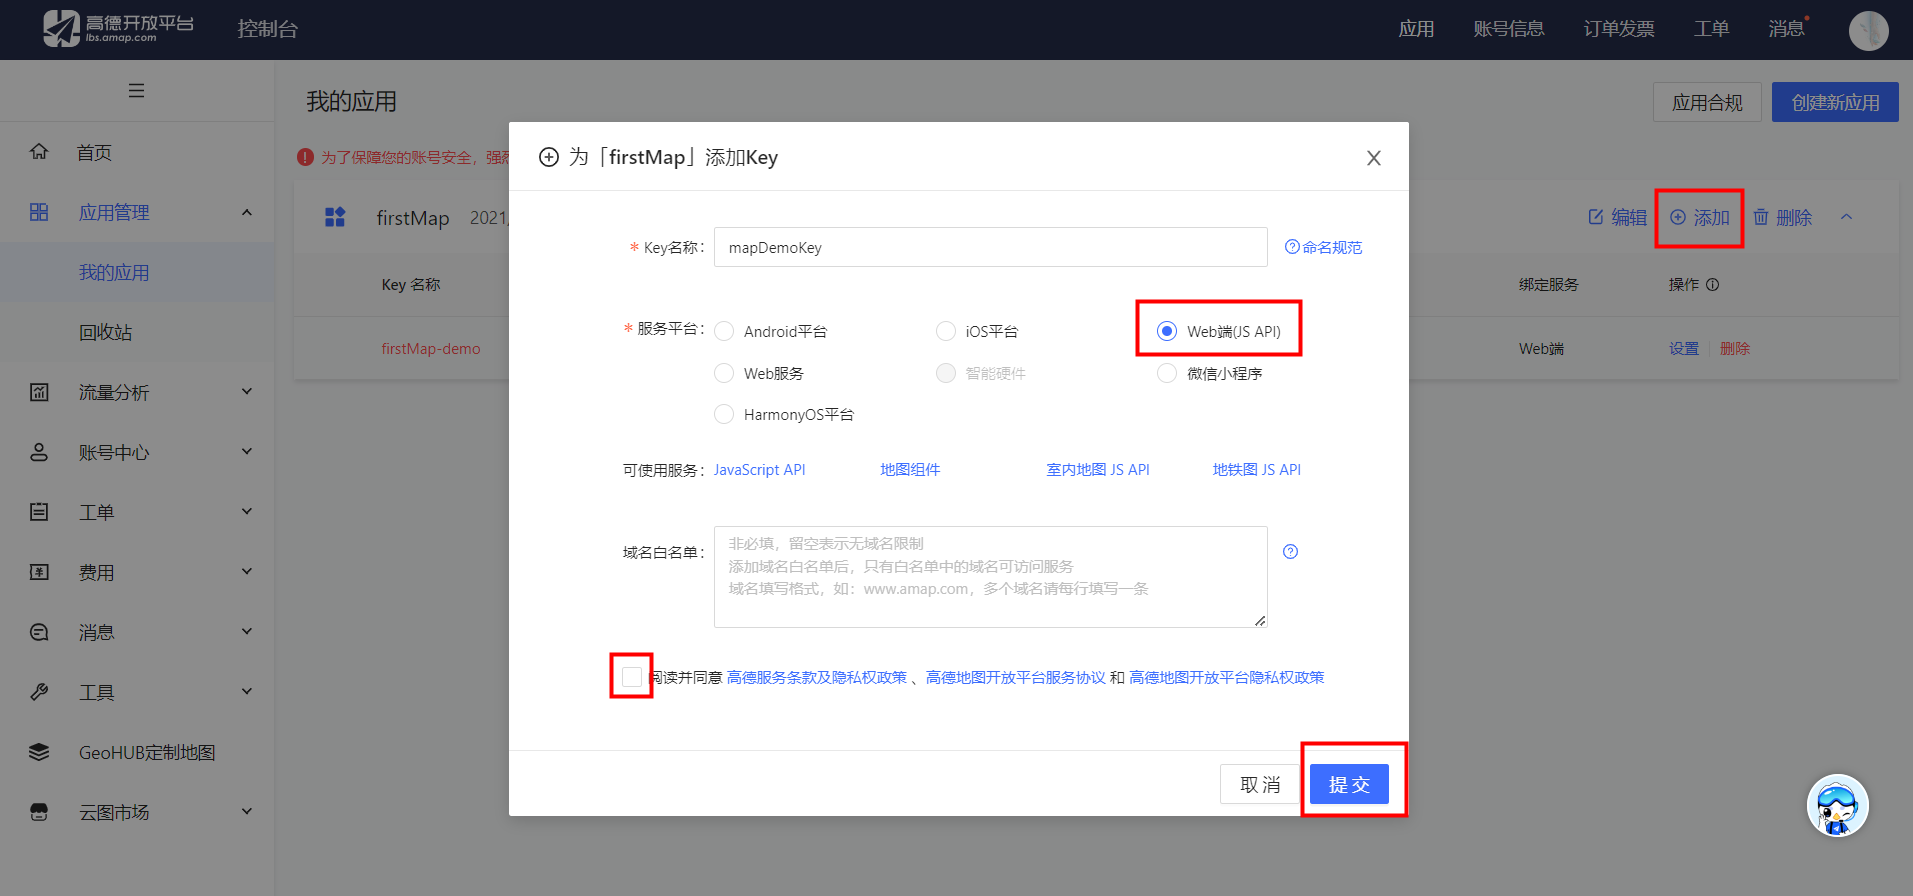
Task: Click 设置 for the firstMap-demo key
Action: pyautogui.click(x=1684, y=348)
